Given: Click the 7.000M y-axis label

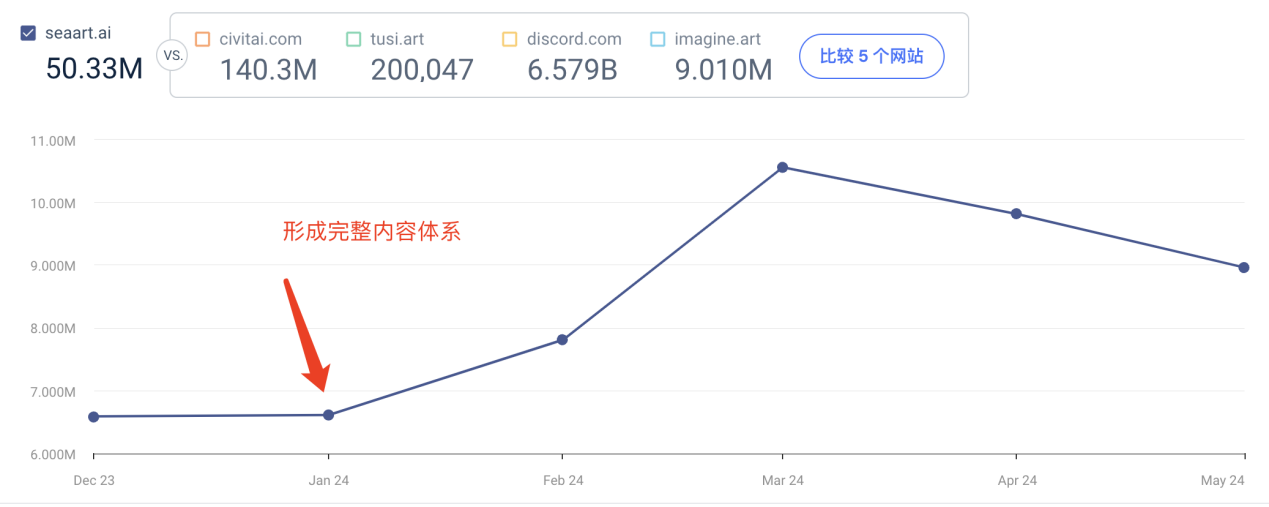Looking at the screenshot, I should 54,392.
